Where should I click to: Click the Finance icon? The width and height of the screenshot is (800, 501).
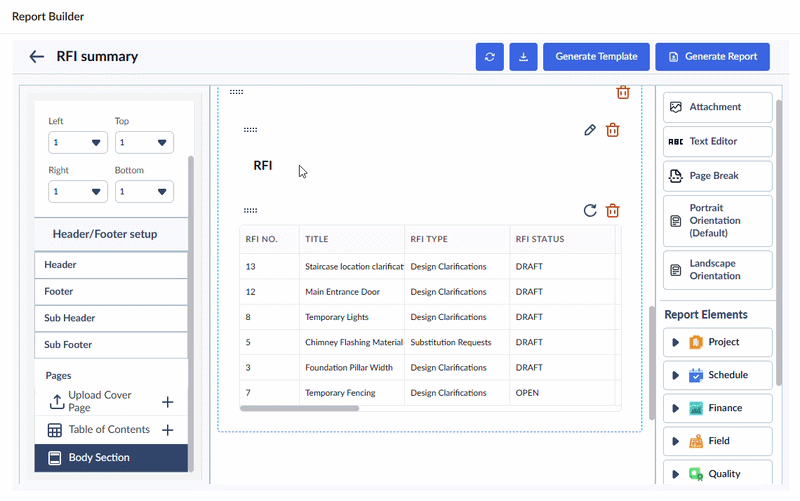(695, 408)
